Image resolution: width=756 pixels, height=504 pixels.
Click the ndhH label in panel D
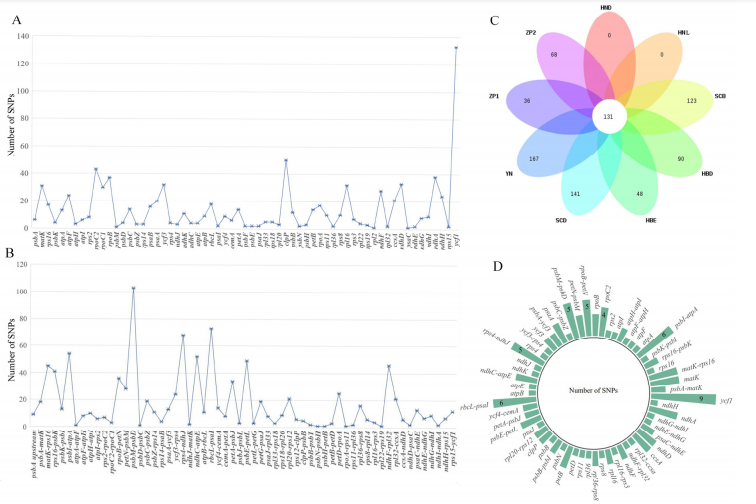point(670,407)
